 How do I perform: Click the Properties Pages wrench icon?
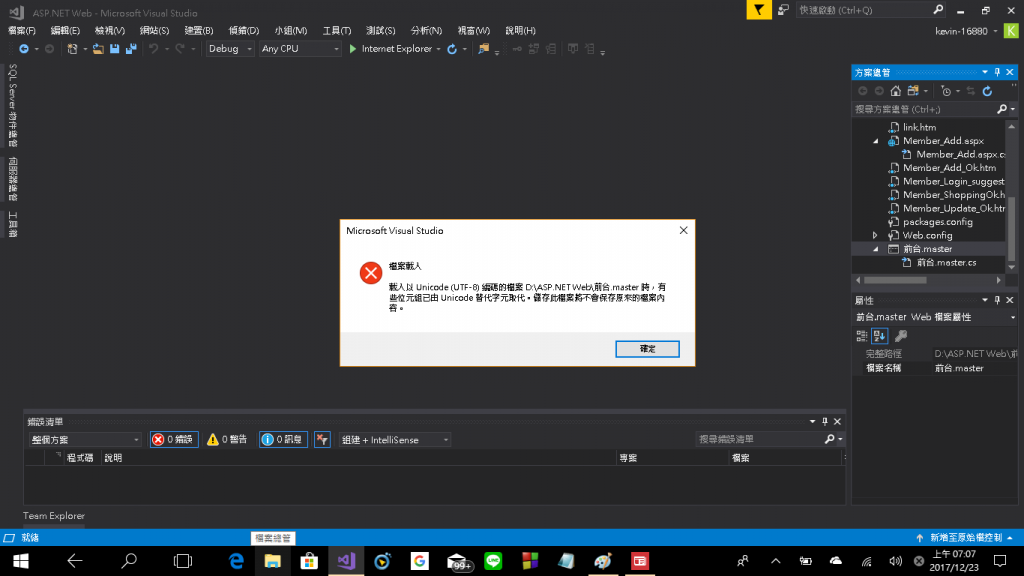[x=901, y=336]
